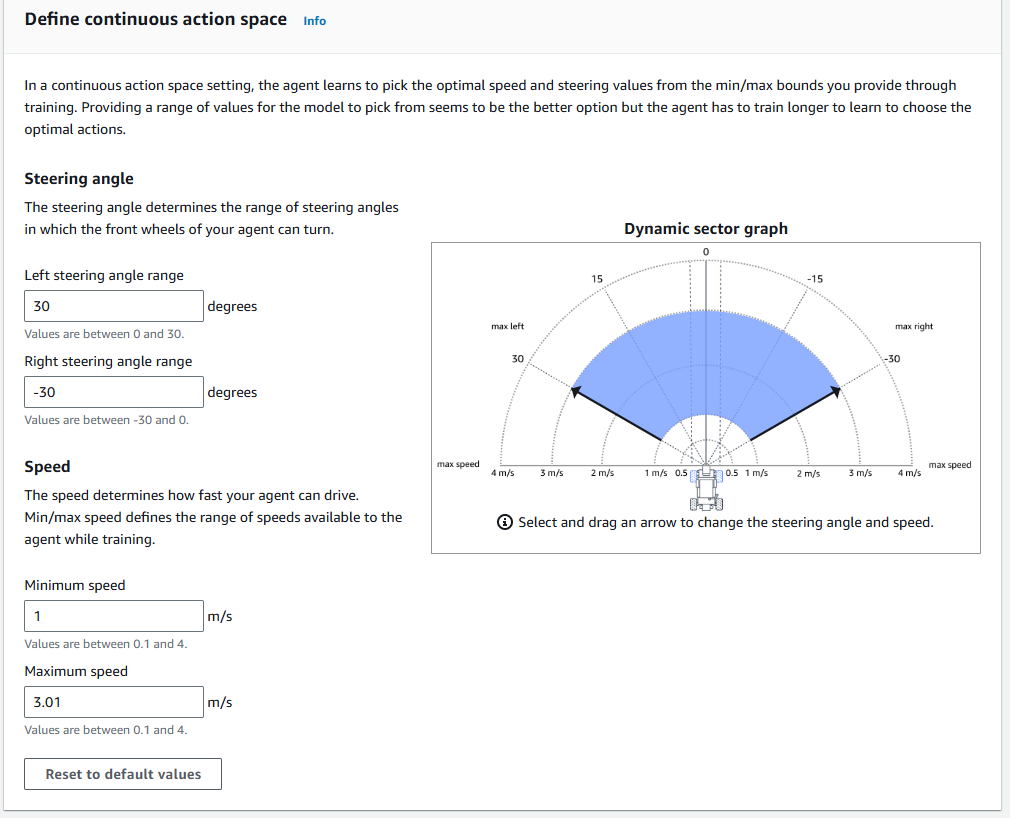1010x818 pixels.
Task: Click the Dynamic sector graph title
Action: coord(706,228)
